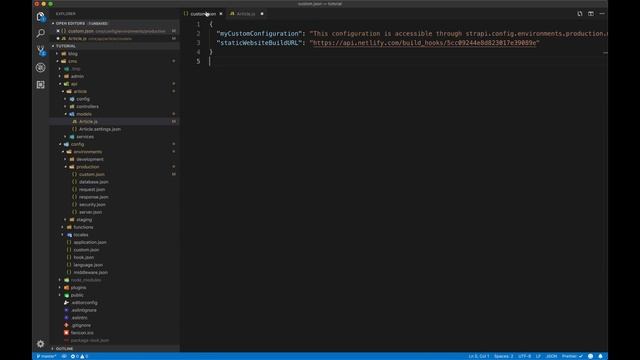Open the Search view in activity bar
Image resolution: width=640 pixels, height=360 pixels.
tap(40, 33)
